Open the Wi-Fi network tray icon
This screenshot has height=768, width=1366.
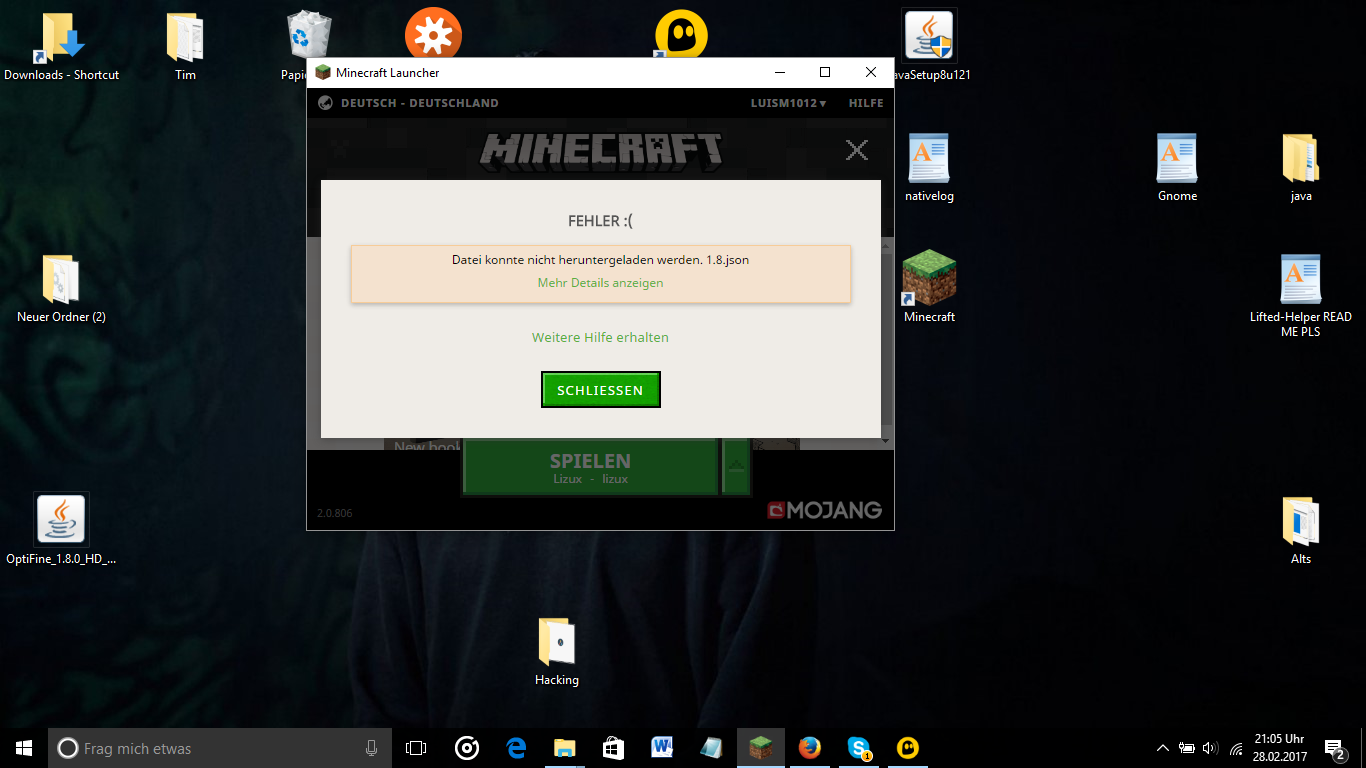click(1236, 748)
